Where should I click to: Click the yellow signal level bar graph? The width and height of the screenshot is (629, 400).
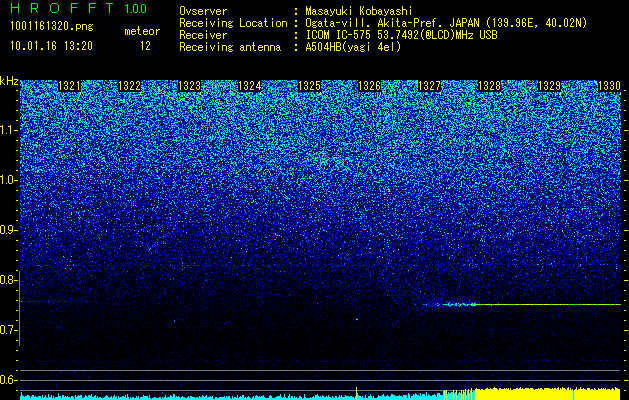(x=548, y=394)
